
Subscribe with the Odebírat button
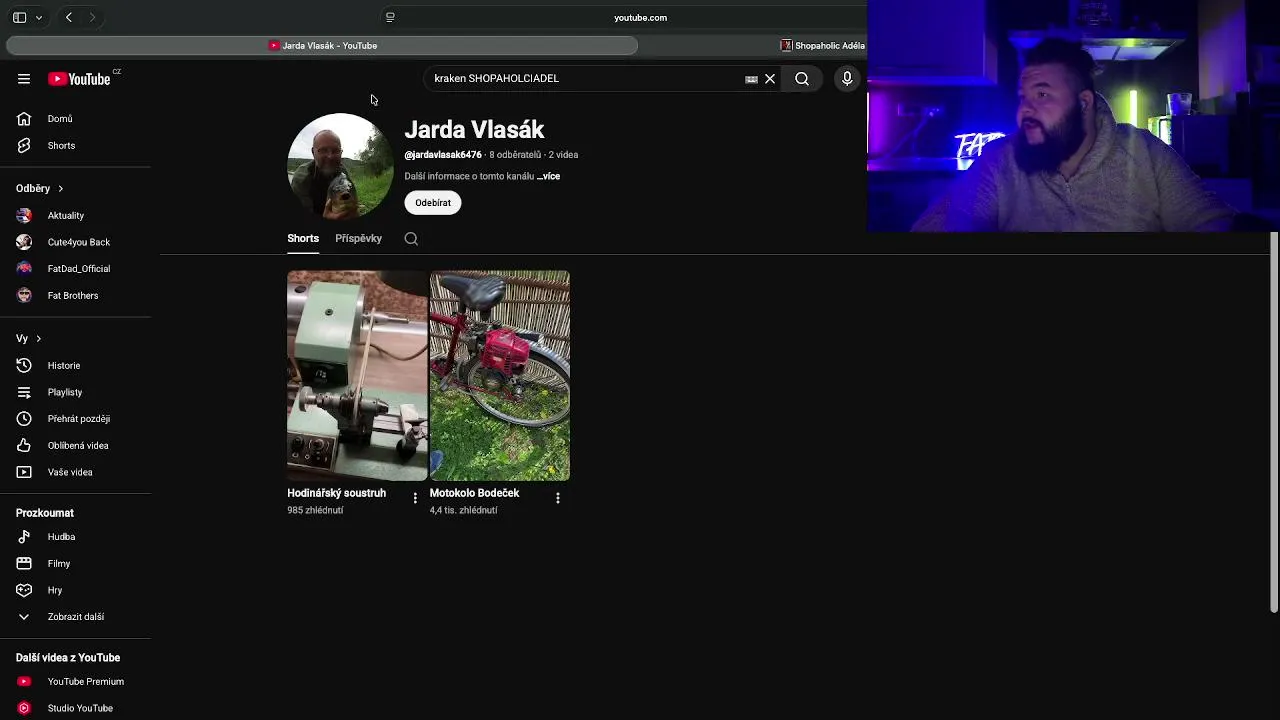433,203
